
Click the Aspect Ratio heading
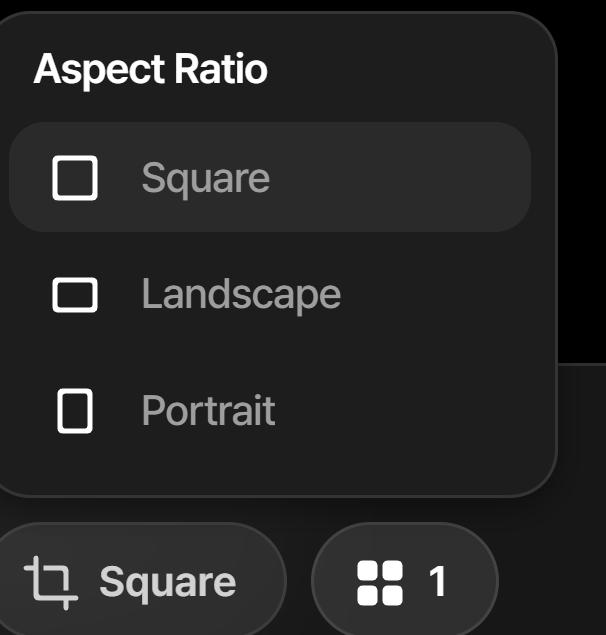click(x=150, y=70)
